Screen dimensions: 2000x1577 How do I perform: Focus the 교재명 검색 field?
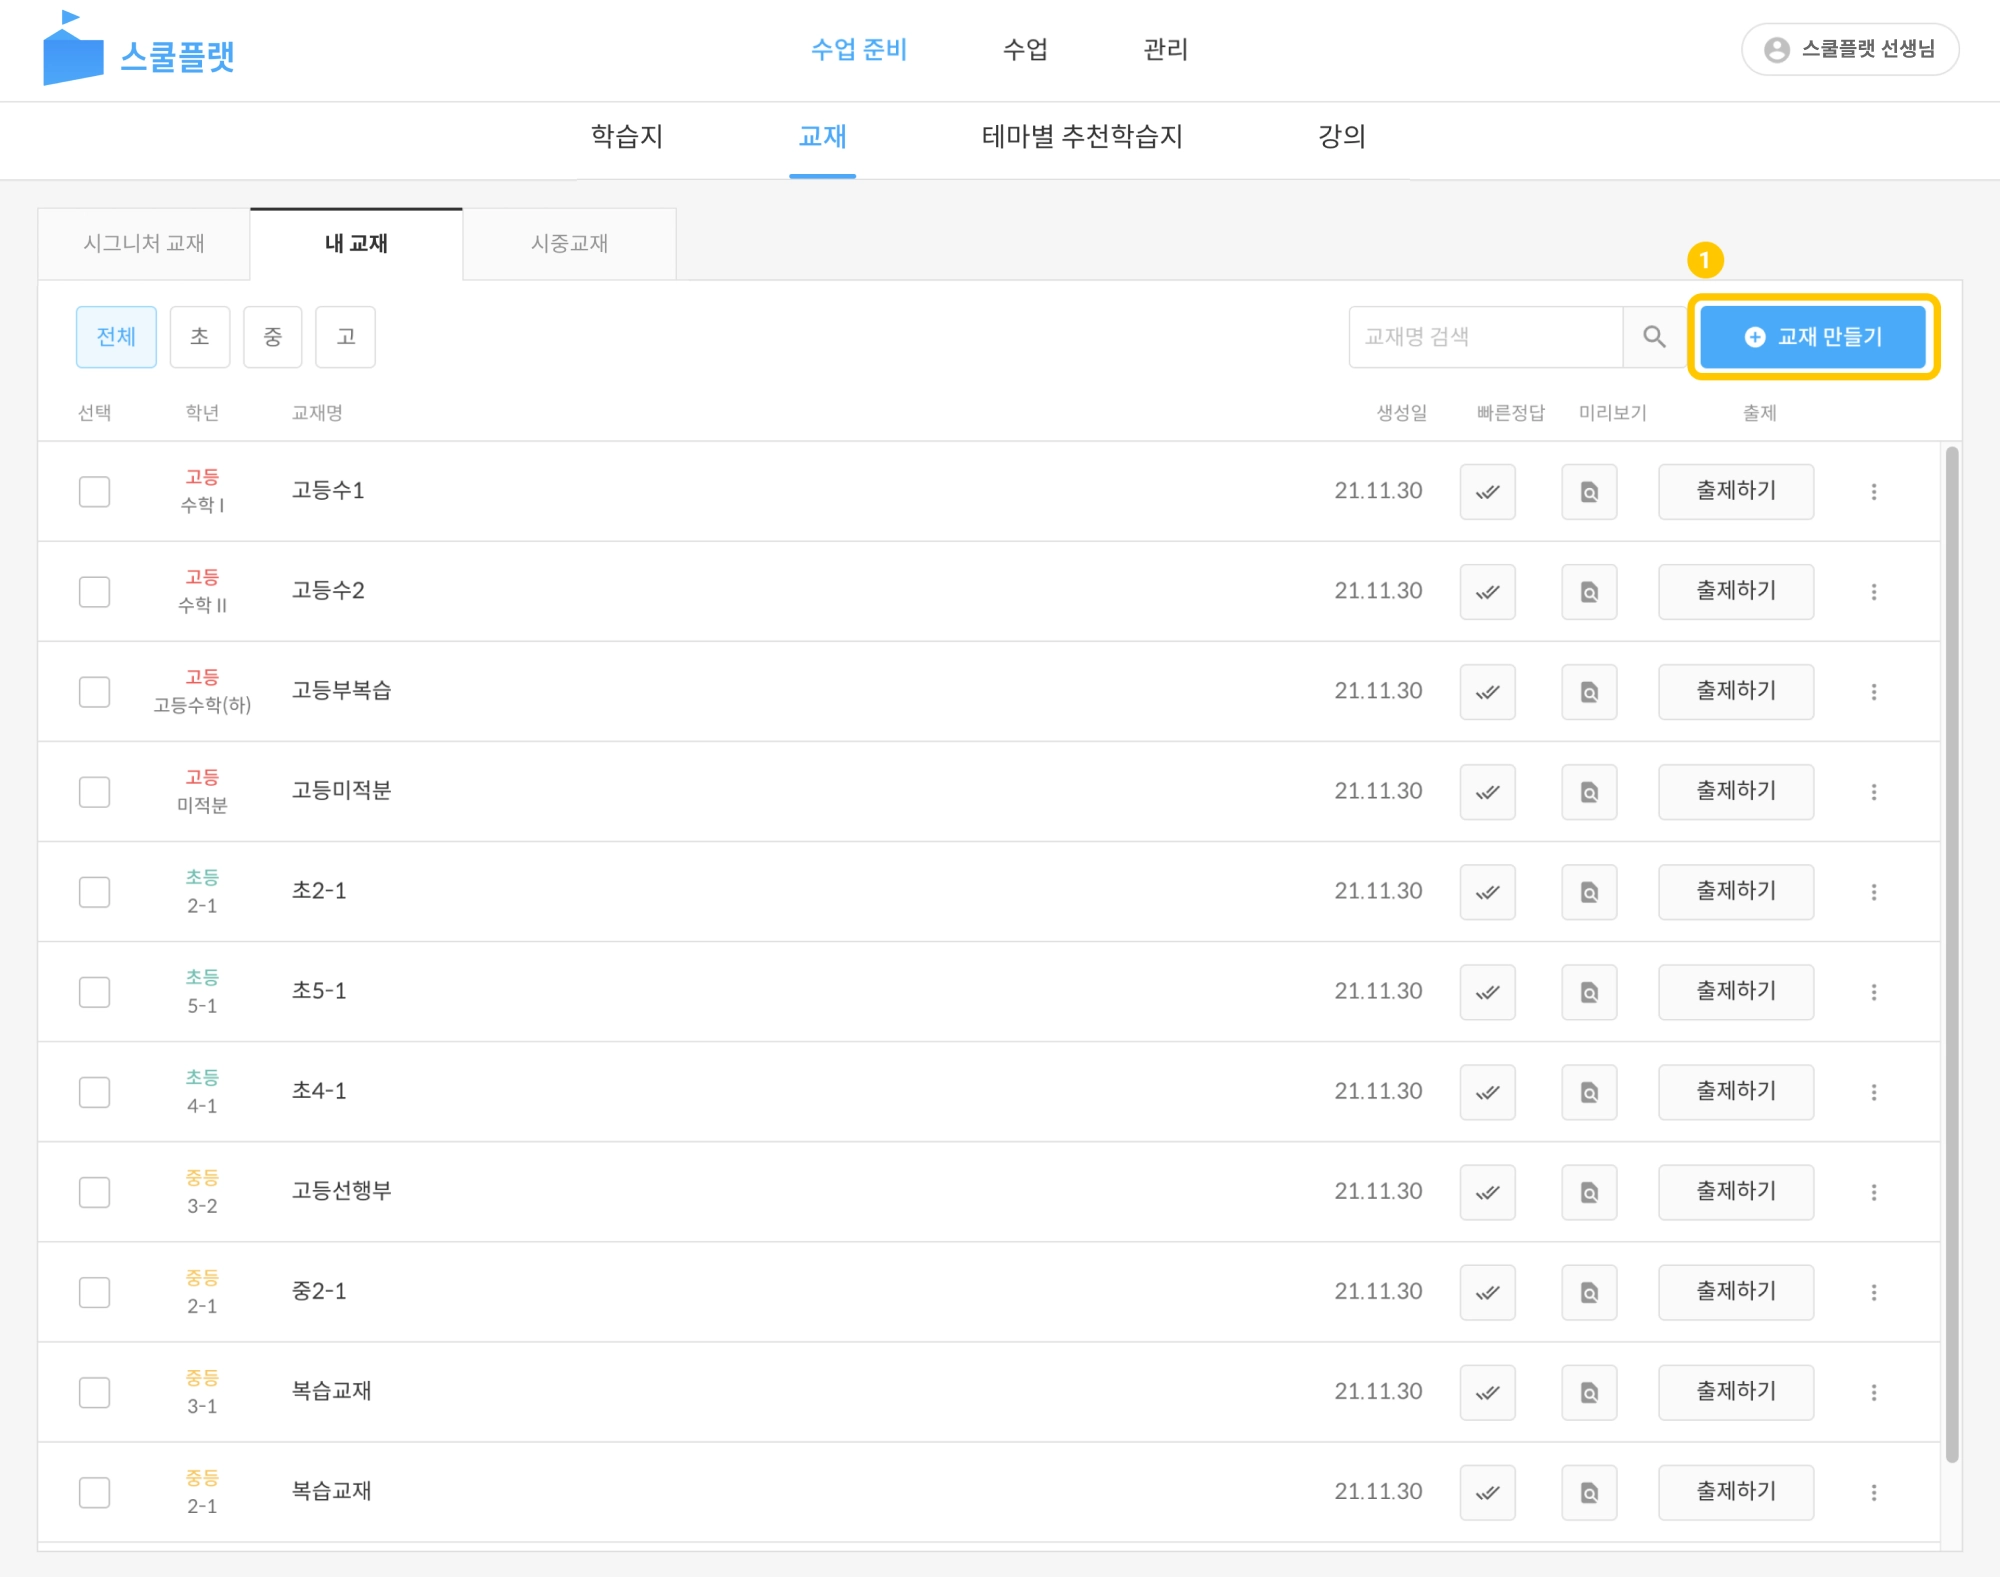pos(1484,337)
